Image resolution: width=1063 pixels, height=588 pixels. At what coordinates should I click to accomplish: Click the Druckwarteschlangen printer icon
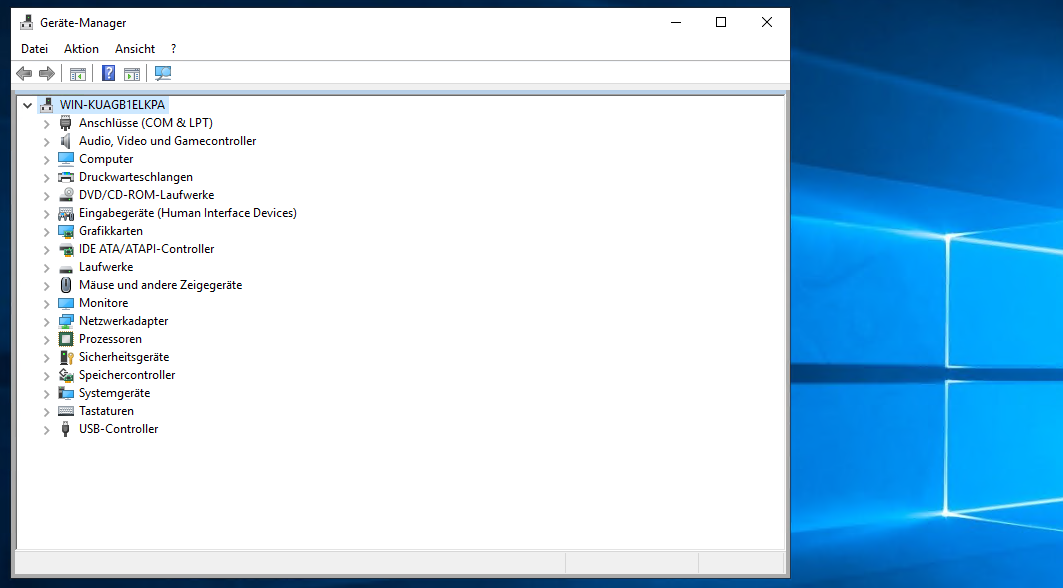click(x=66, y=177)
